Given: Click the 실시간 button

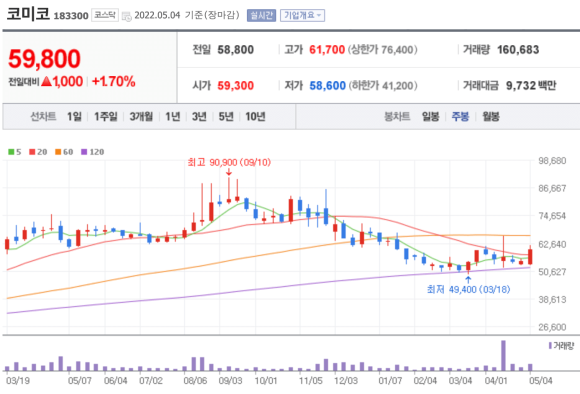Looking at the screenshot, I should click(262, 15).
